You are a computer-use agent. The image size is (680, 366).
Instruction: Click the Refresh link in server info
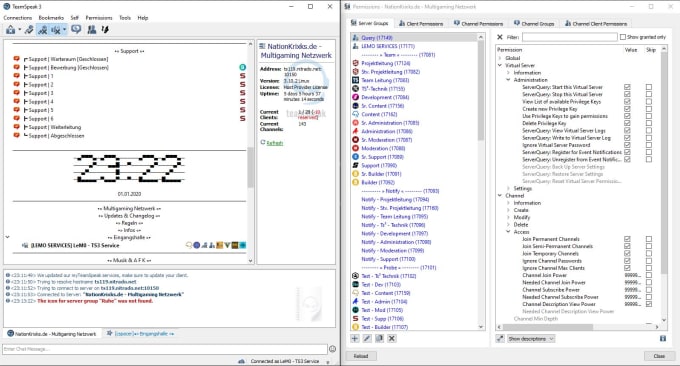tap(275, 143)
